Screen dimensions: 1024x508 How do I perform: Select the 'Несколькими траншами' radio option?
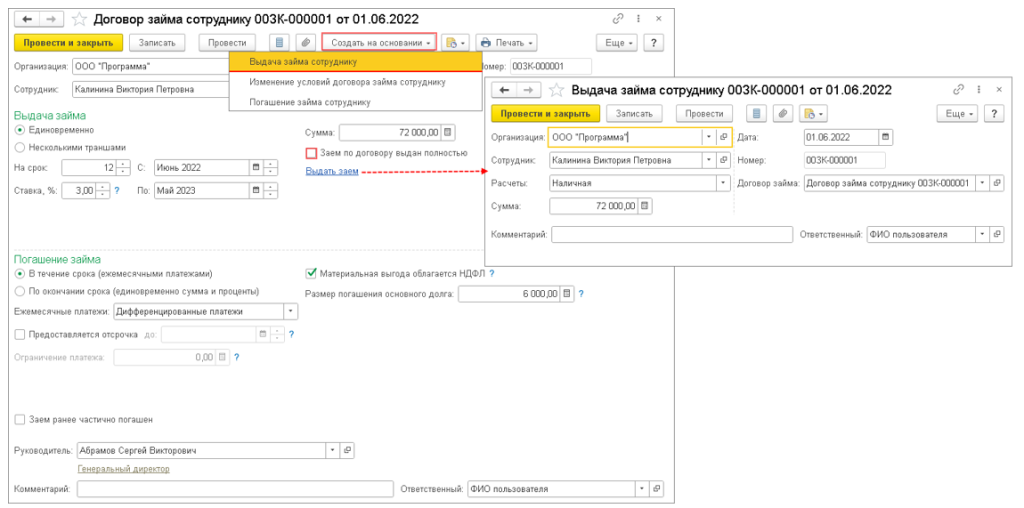[x=20, y=146]
